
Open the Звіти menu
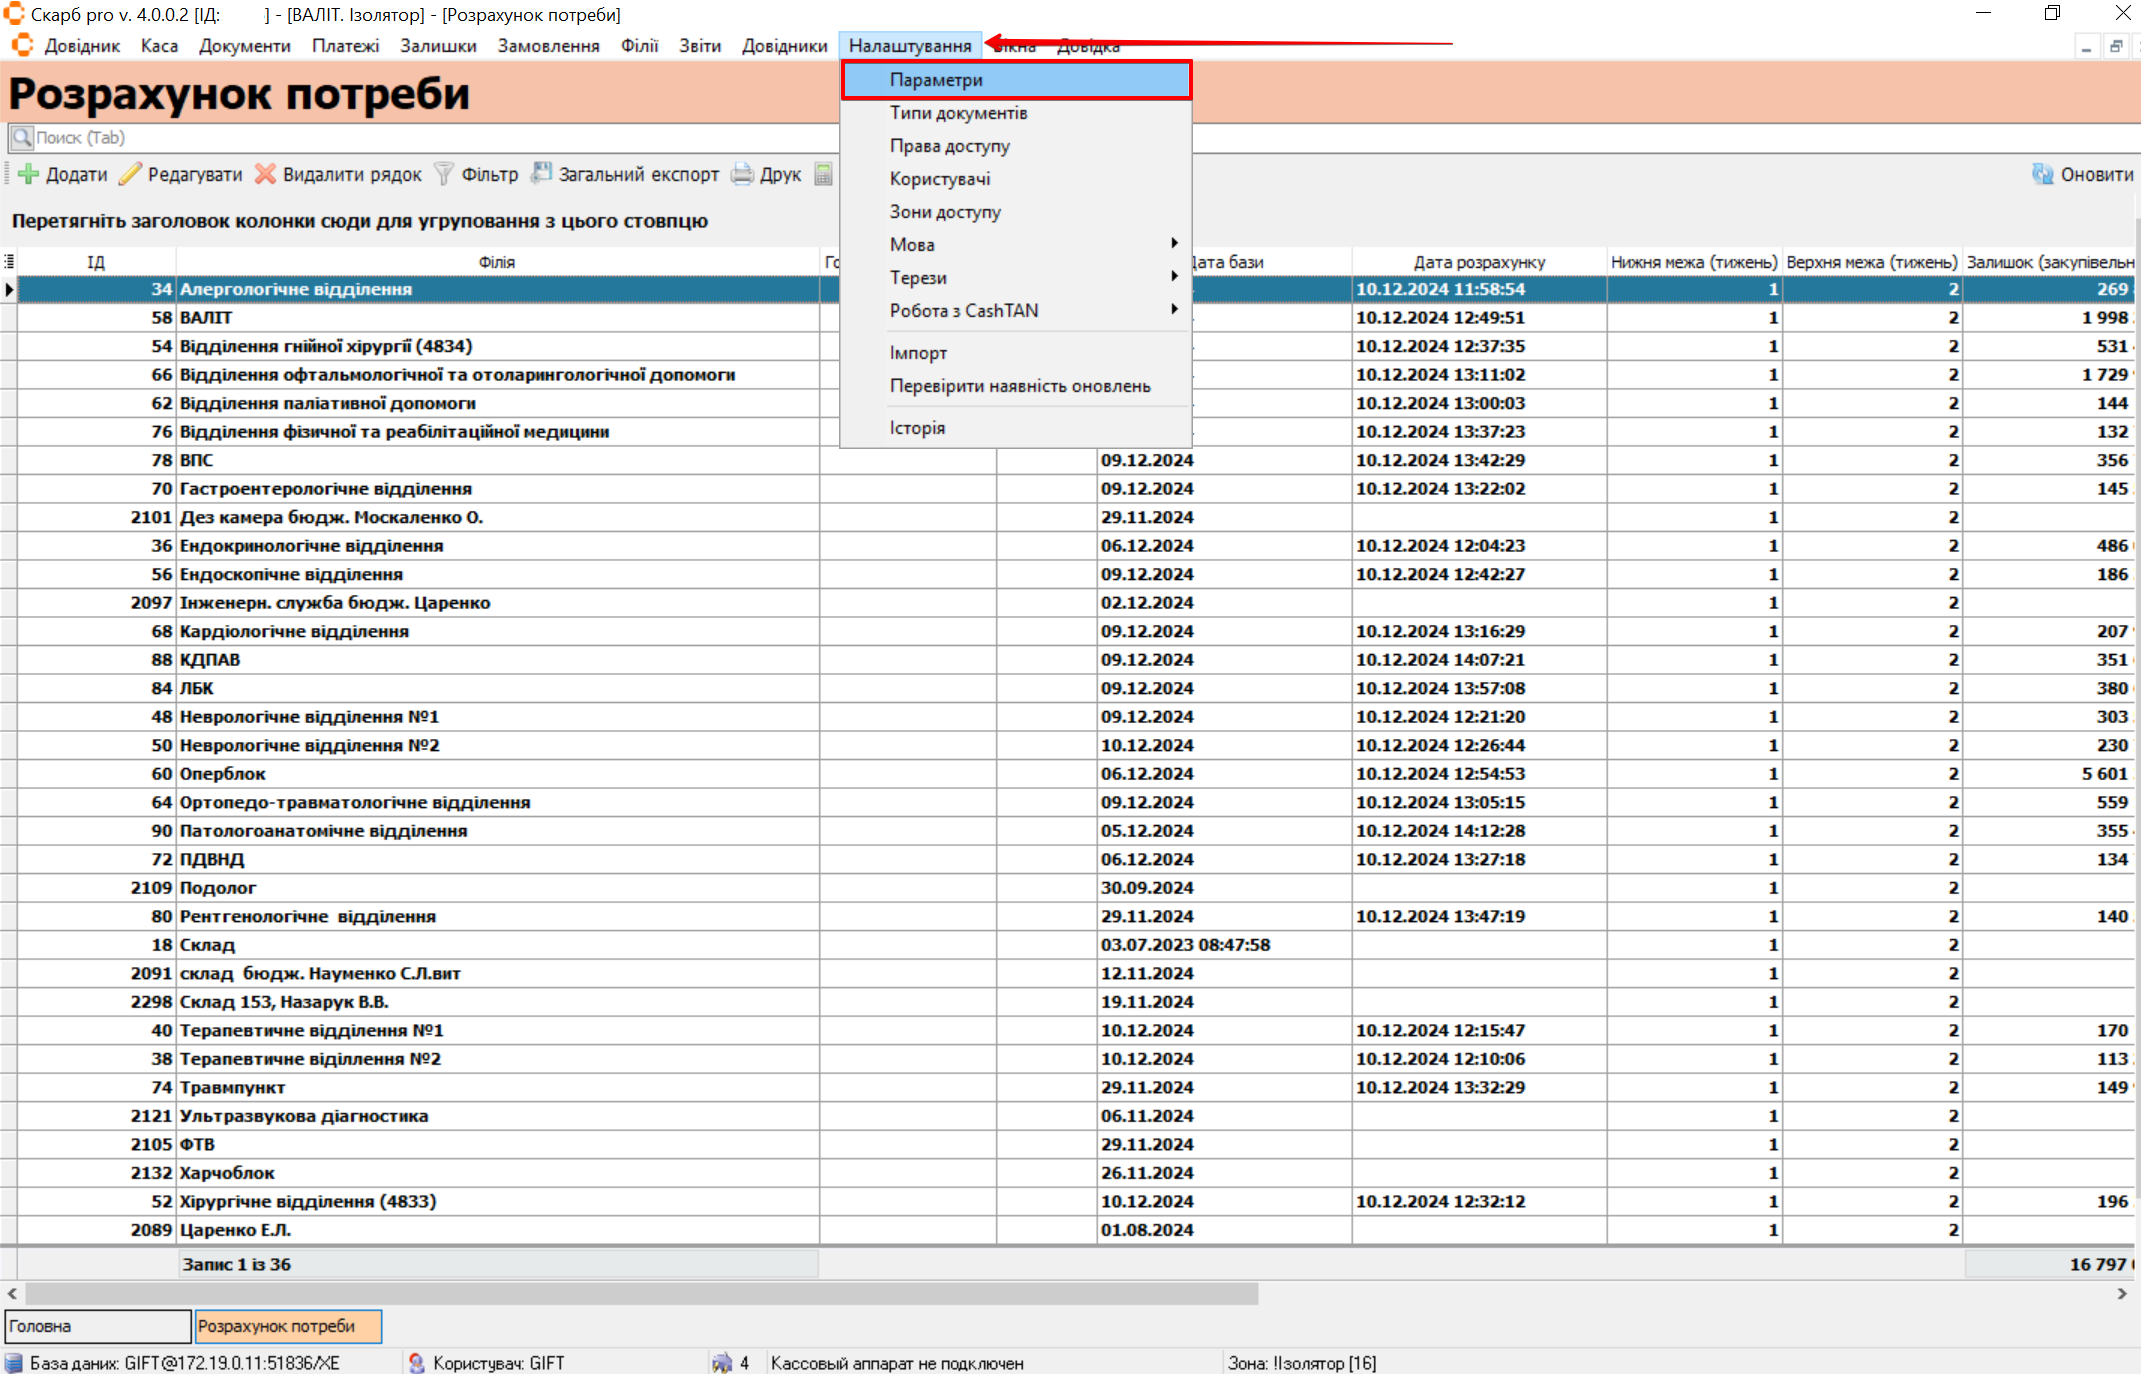click(x=700, y=46)
